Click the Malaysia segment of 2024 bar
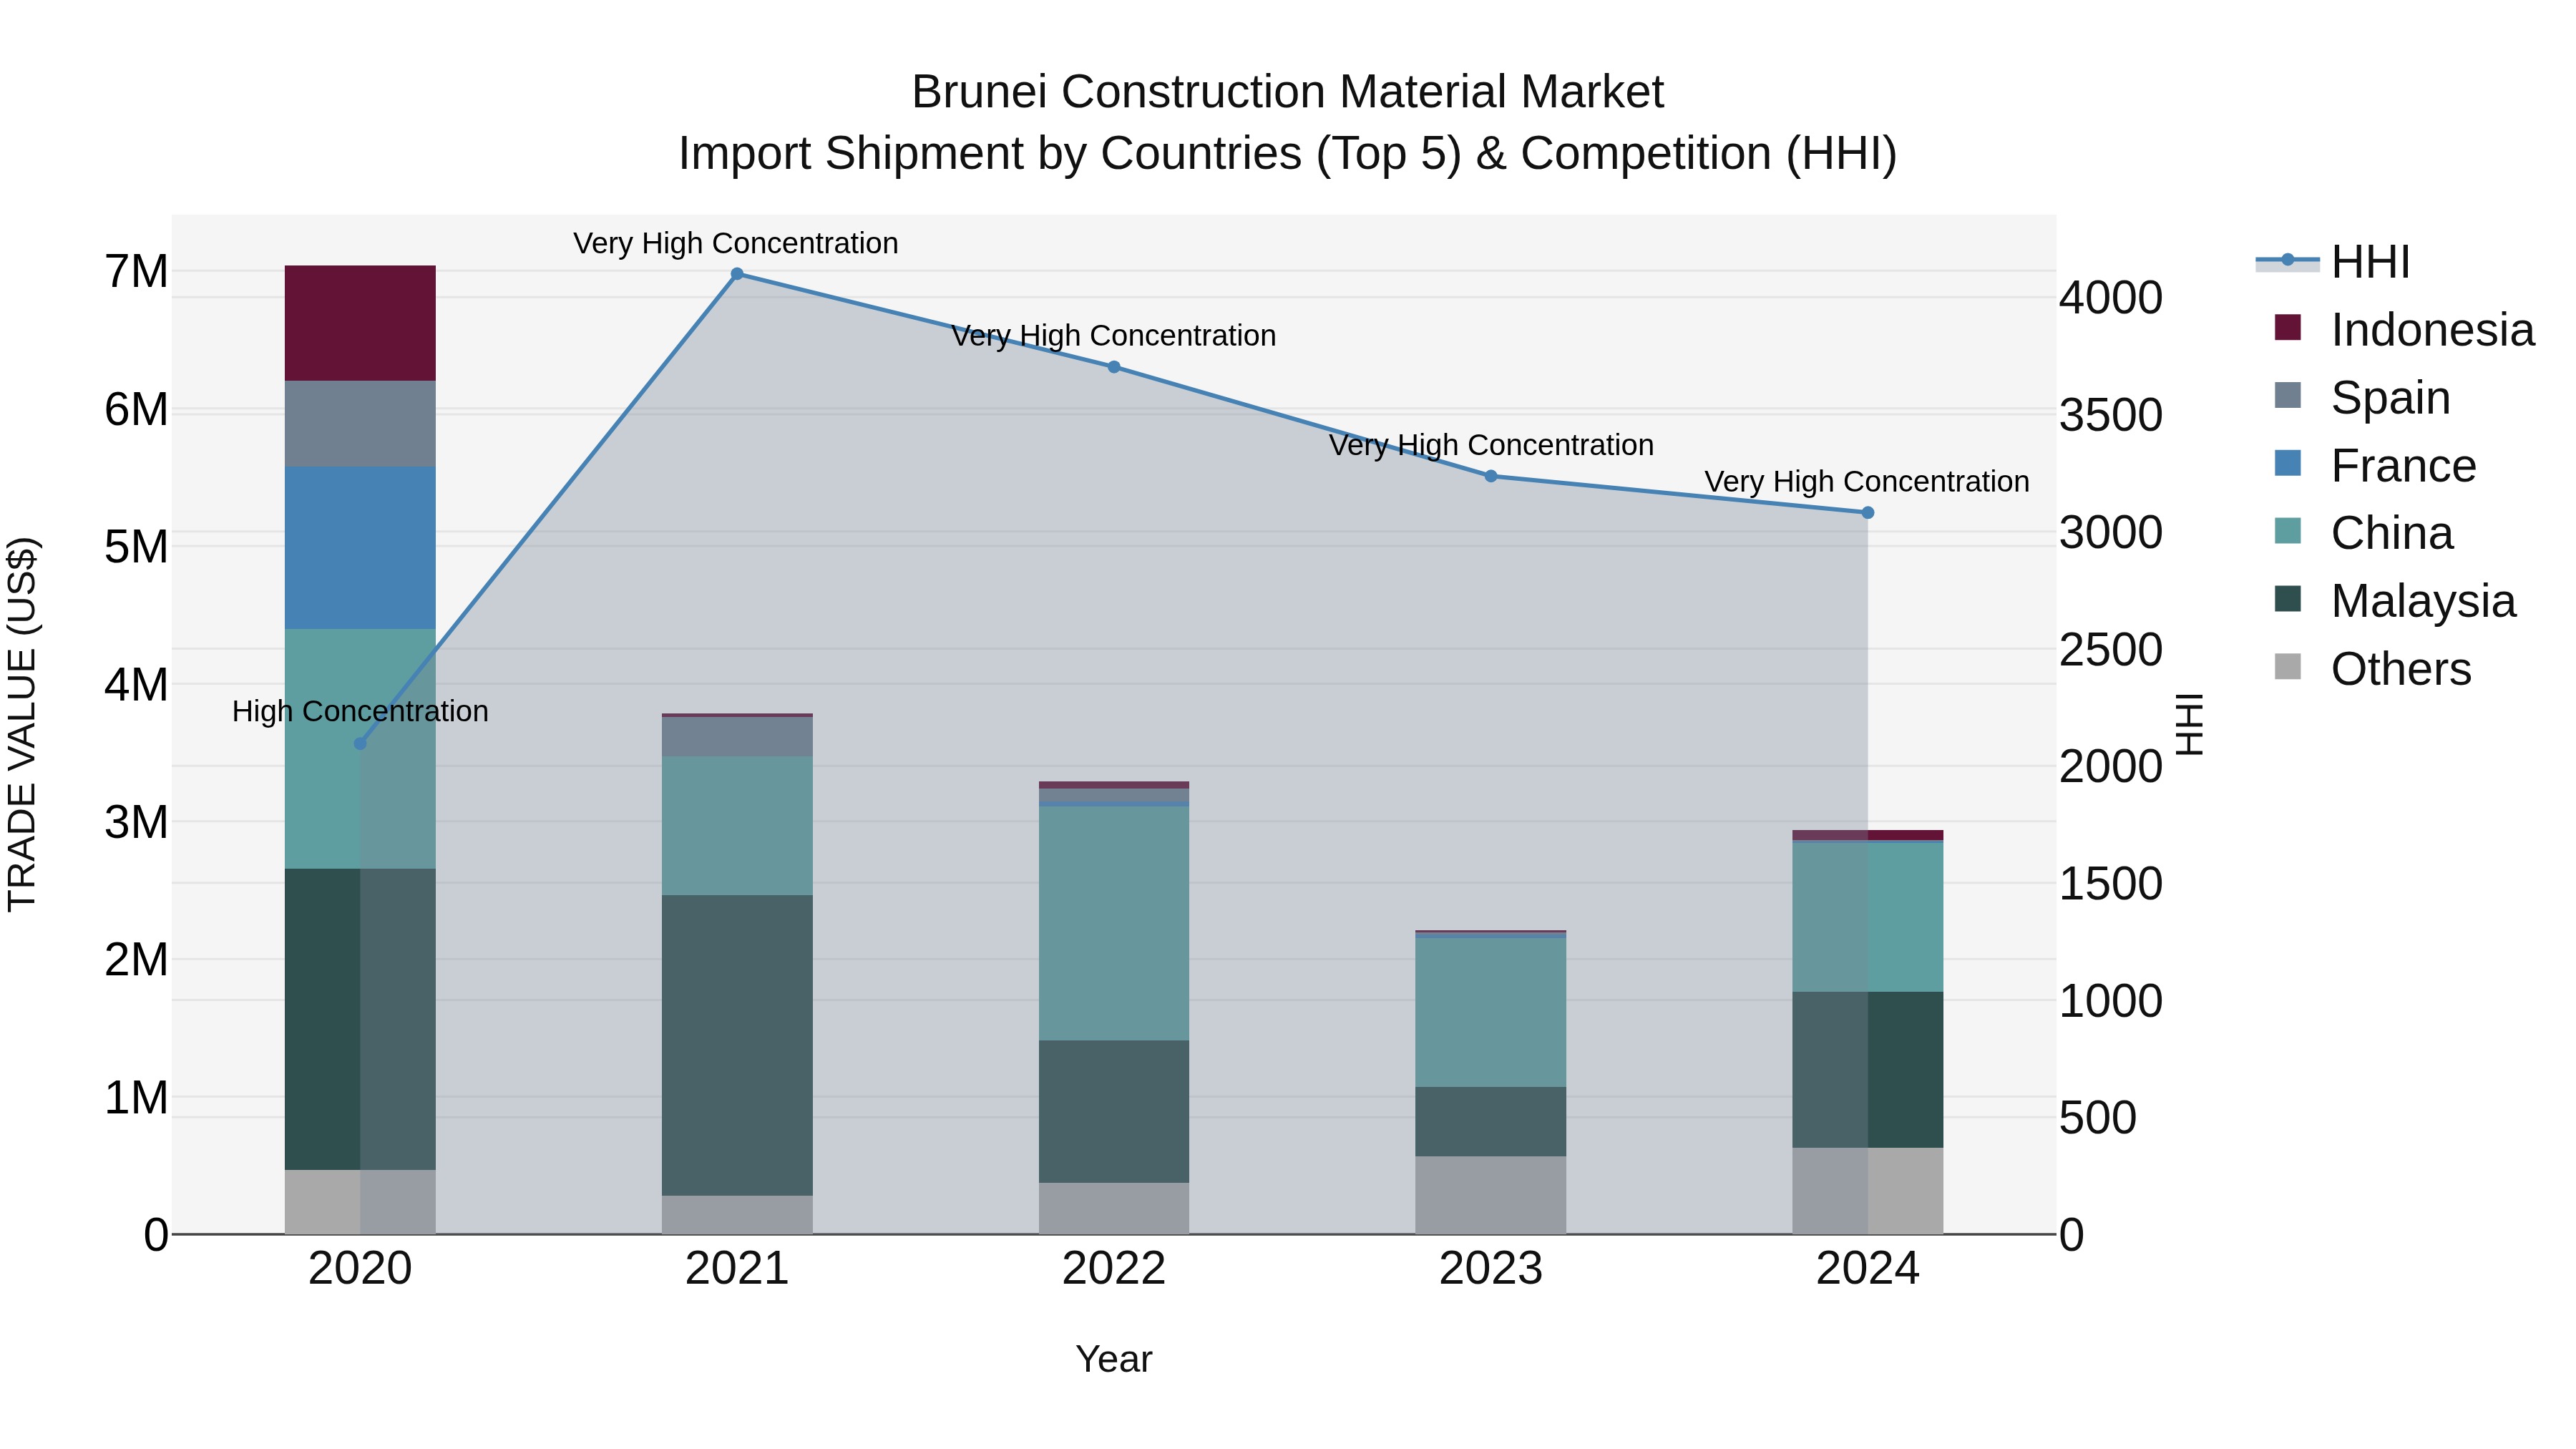Image resolution: width=2576 pixels, height=1449 pixels. (1867, 1070)
